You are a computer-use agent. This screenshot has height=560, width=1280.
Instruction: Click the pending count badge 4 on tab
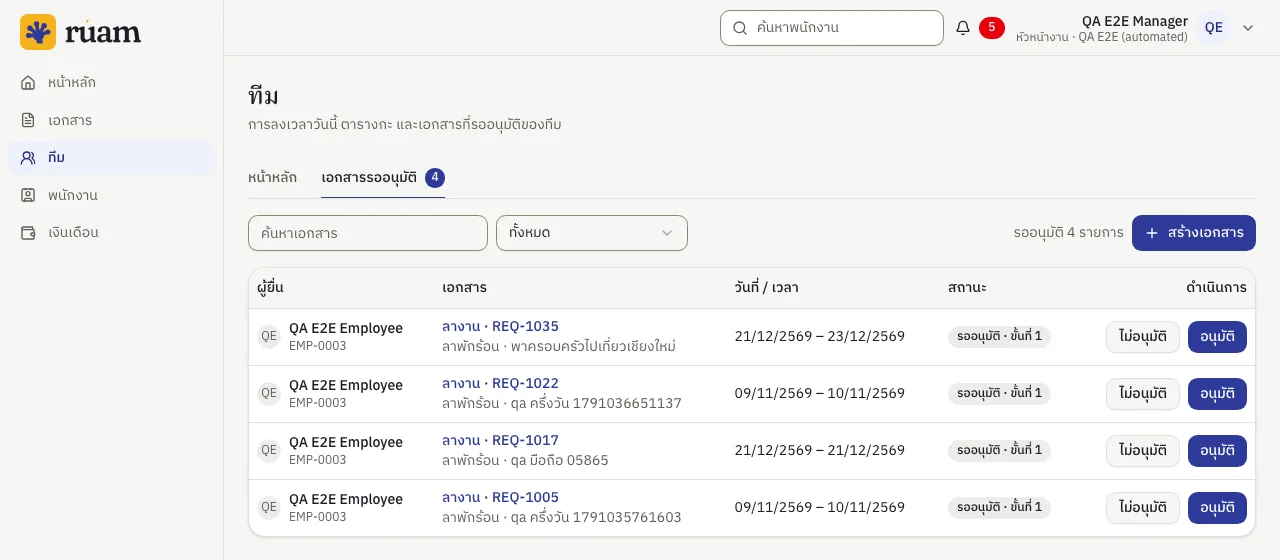[x=435, y=177]
